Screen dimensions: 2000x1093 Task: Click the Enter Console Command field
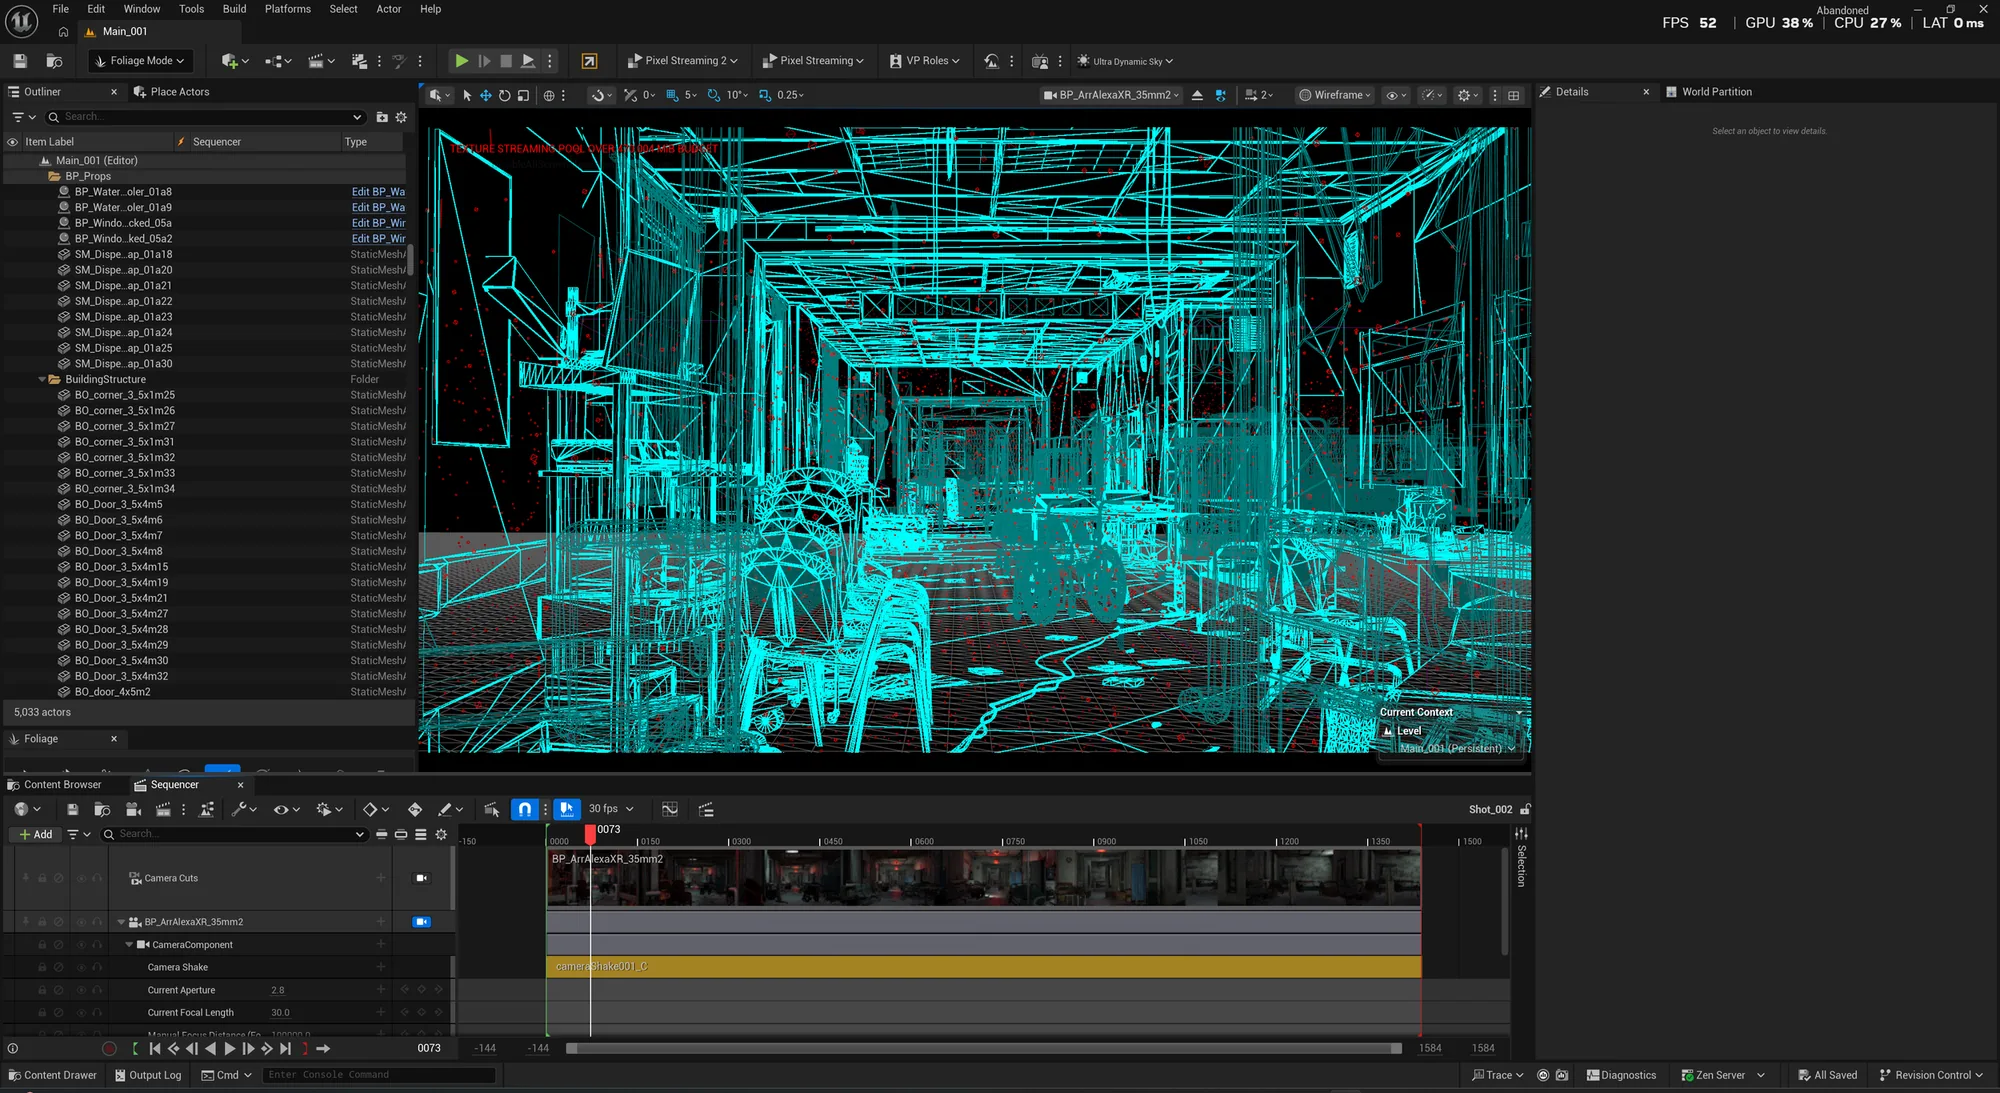pos(379,1075)
